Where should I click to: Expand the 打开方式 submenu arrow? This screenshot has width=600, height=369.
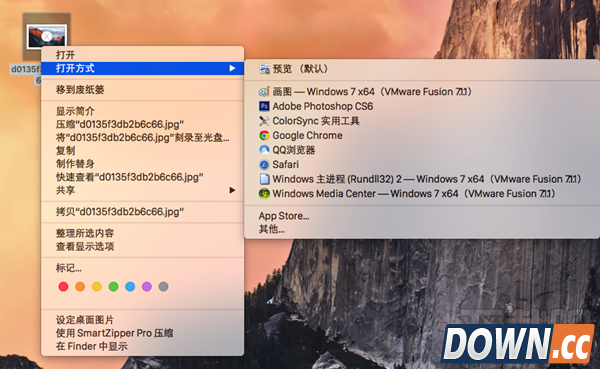click(x=232, y=68)
